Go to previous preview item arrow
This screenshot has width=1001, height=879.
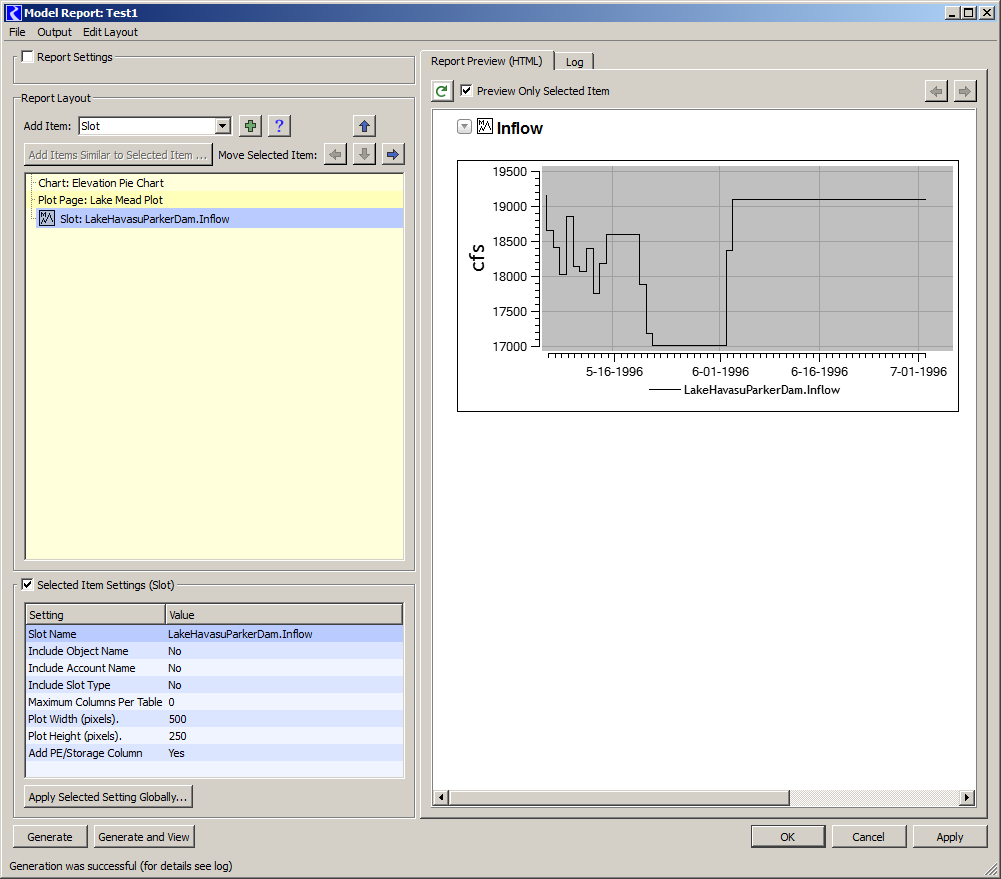(x=936, y=91)
